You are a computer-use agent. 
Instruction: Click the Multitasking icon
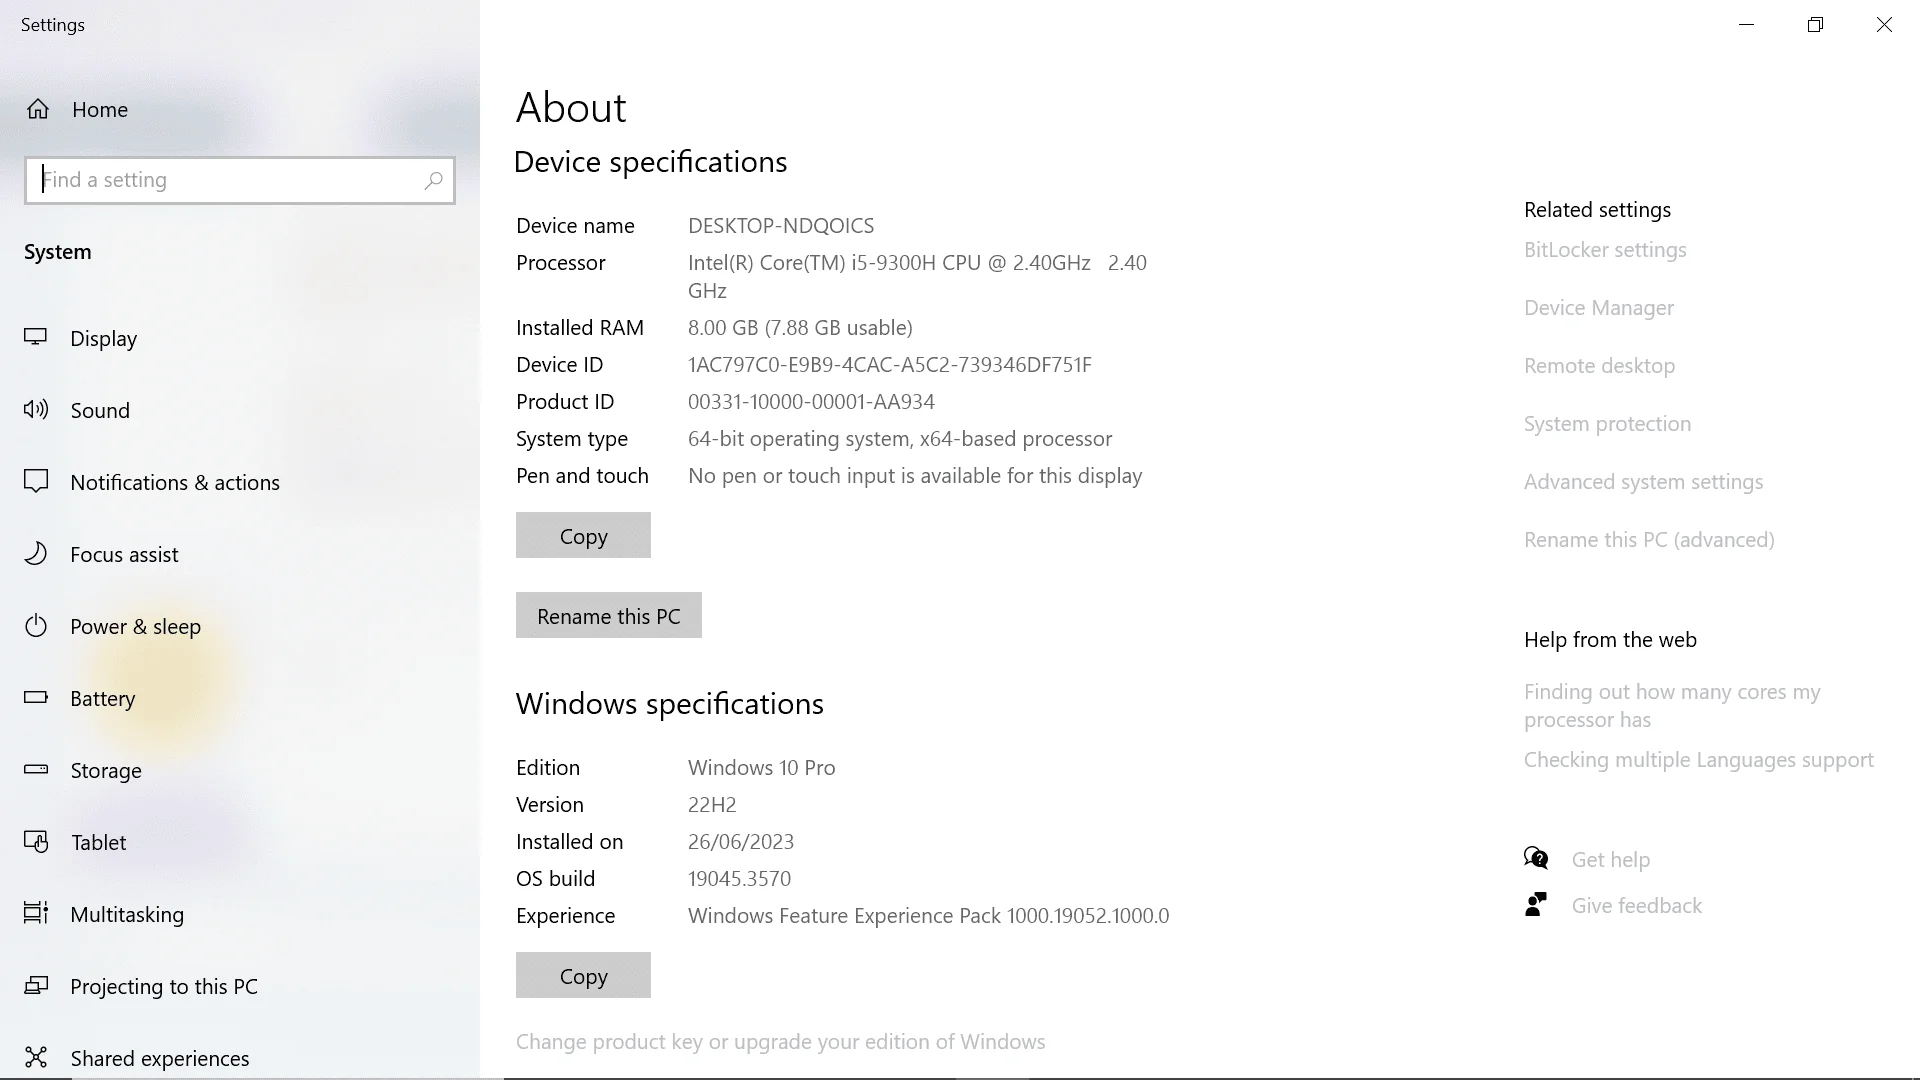coord(36,914)
